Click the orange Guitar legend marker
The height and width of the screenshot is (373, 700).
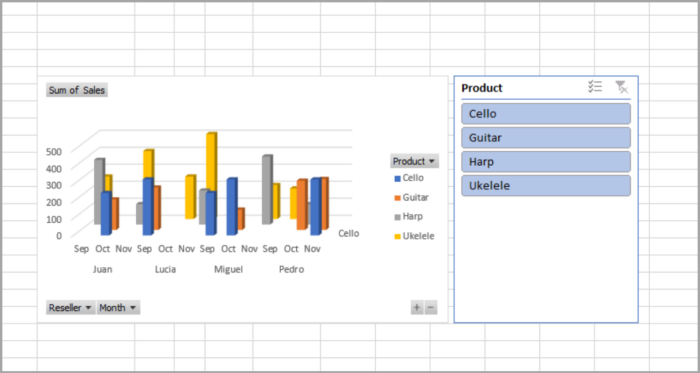coord(397,198)
